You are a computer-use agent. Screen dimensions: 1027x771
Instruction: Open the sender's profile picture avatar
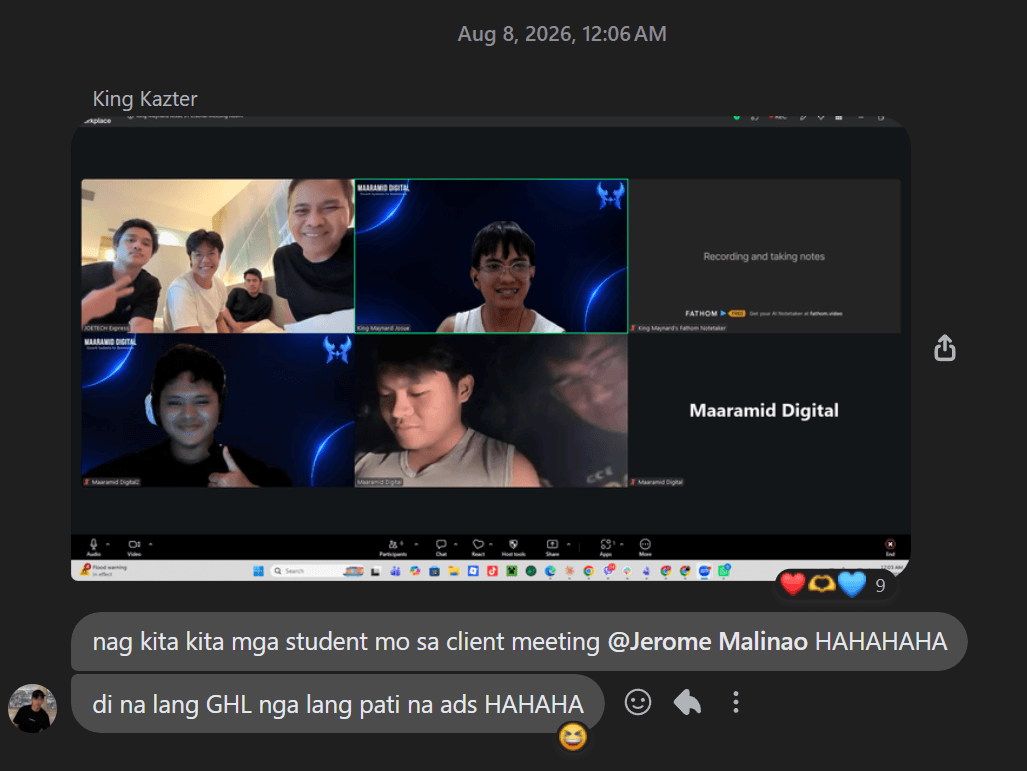tap(32, 708)
